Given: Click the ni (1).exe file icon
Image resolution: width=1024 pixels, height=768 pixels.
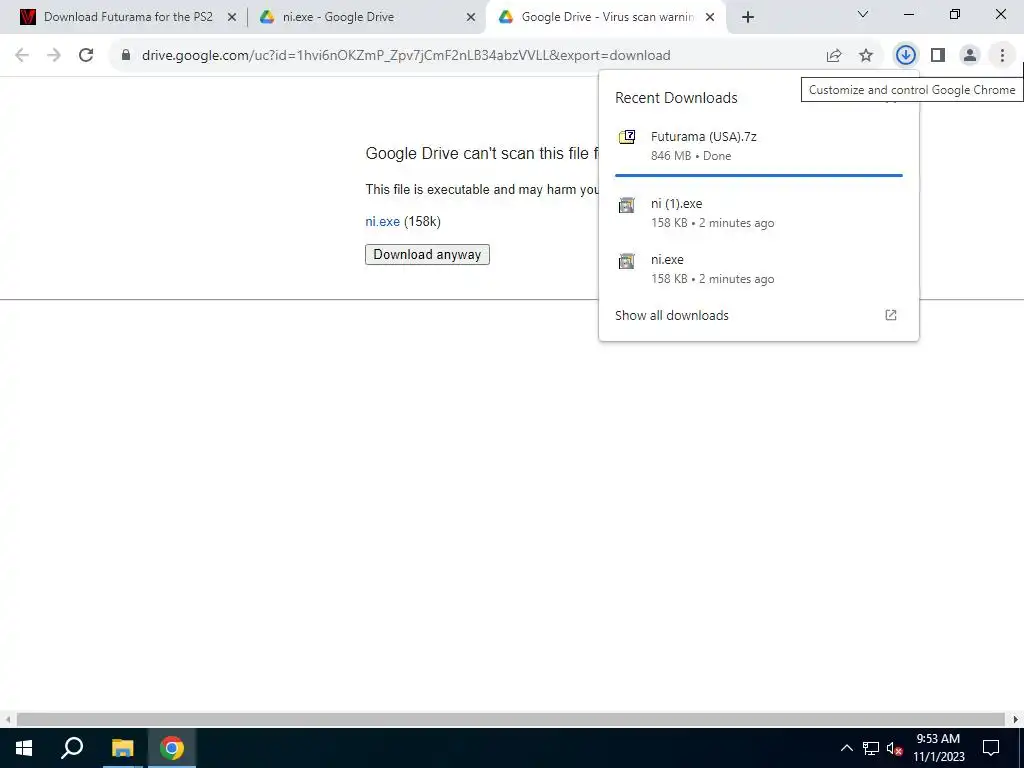Looking at the screenshot, I should coord(626,205).
